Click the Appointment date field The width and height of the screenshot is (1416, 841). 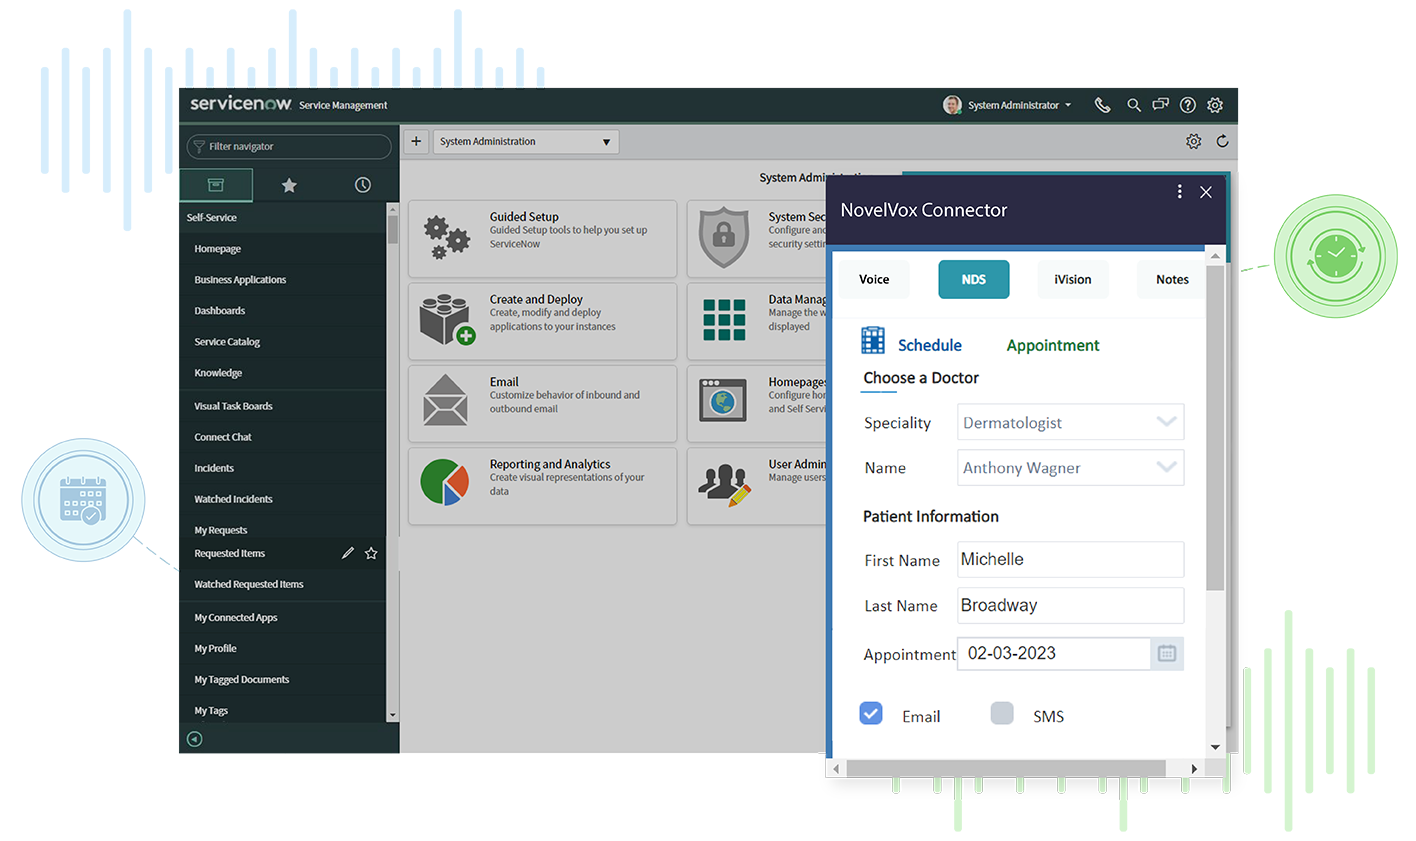tap(1054, 654)
